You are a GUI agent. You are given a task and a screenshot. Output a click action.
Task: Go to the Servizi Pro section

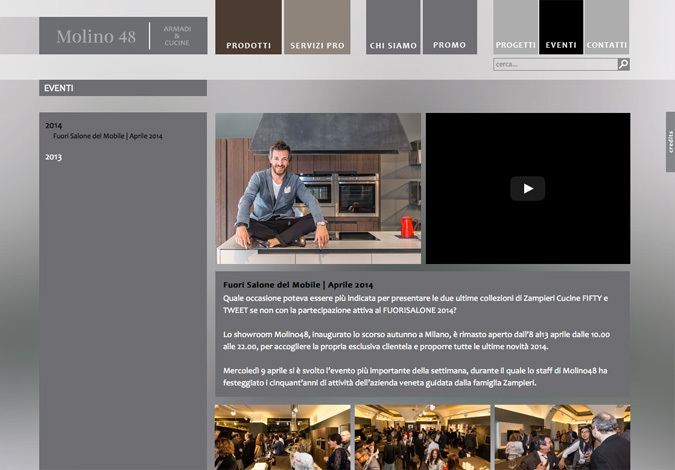[x=317, y=45]
